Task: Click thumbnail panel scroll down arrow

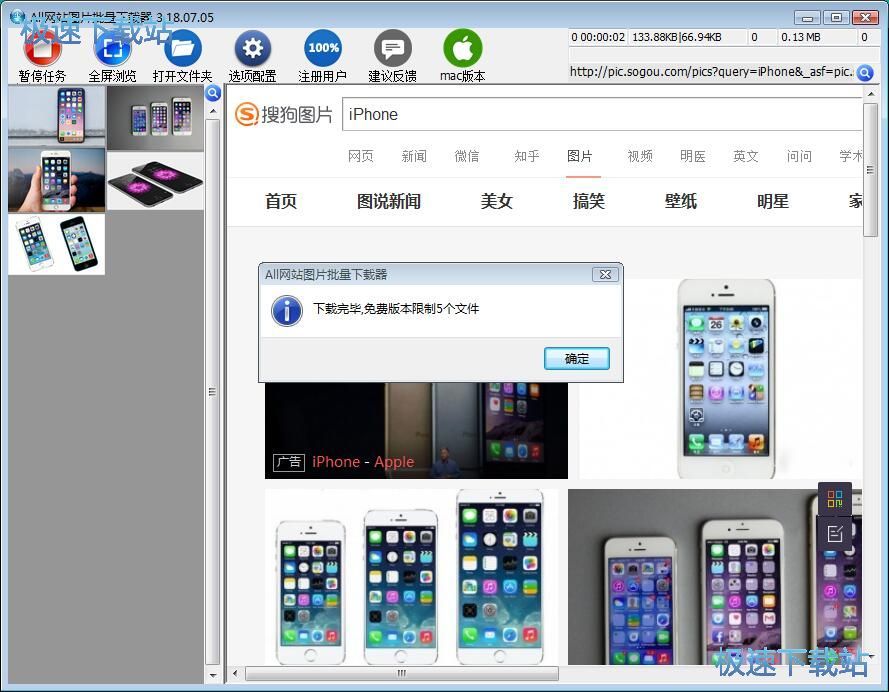Action: coord(213,676)
